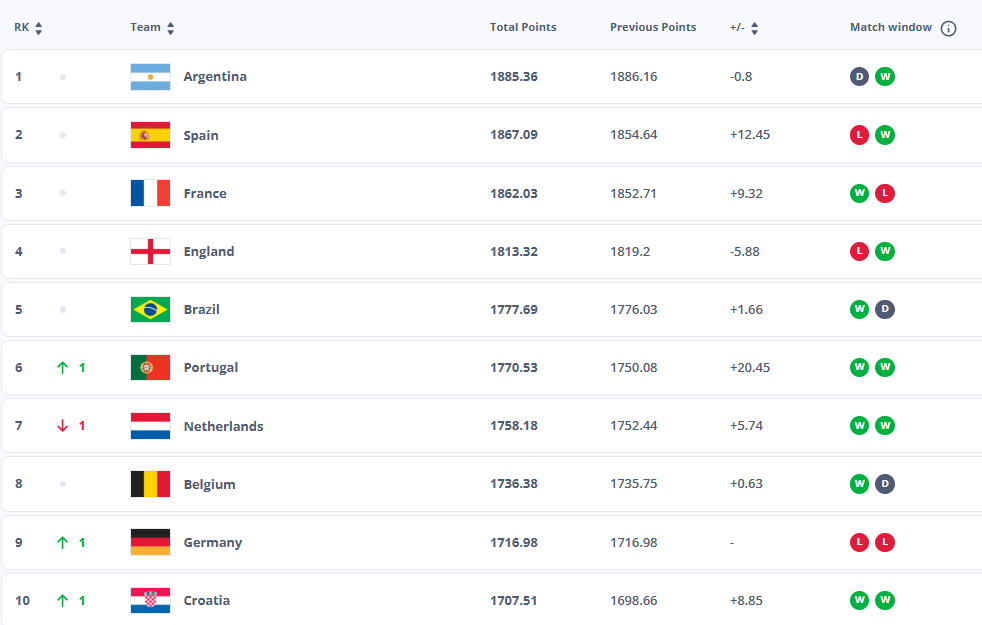
Task: Click the Previous Points column header
Action: [x=653, y=27]
